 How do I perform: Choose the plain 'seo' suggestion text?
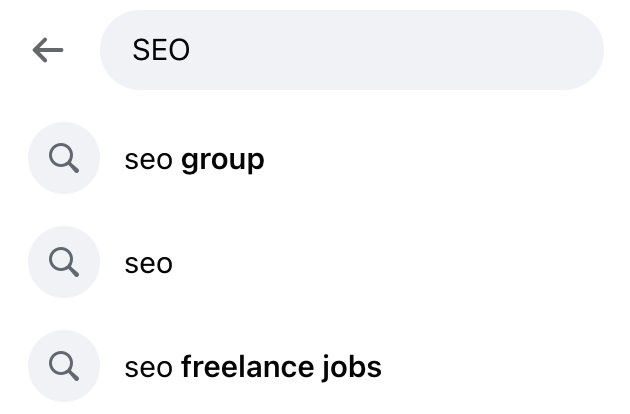click(149, 263)
